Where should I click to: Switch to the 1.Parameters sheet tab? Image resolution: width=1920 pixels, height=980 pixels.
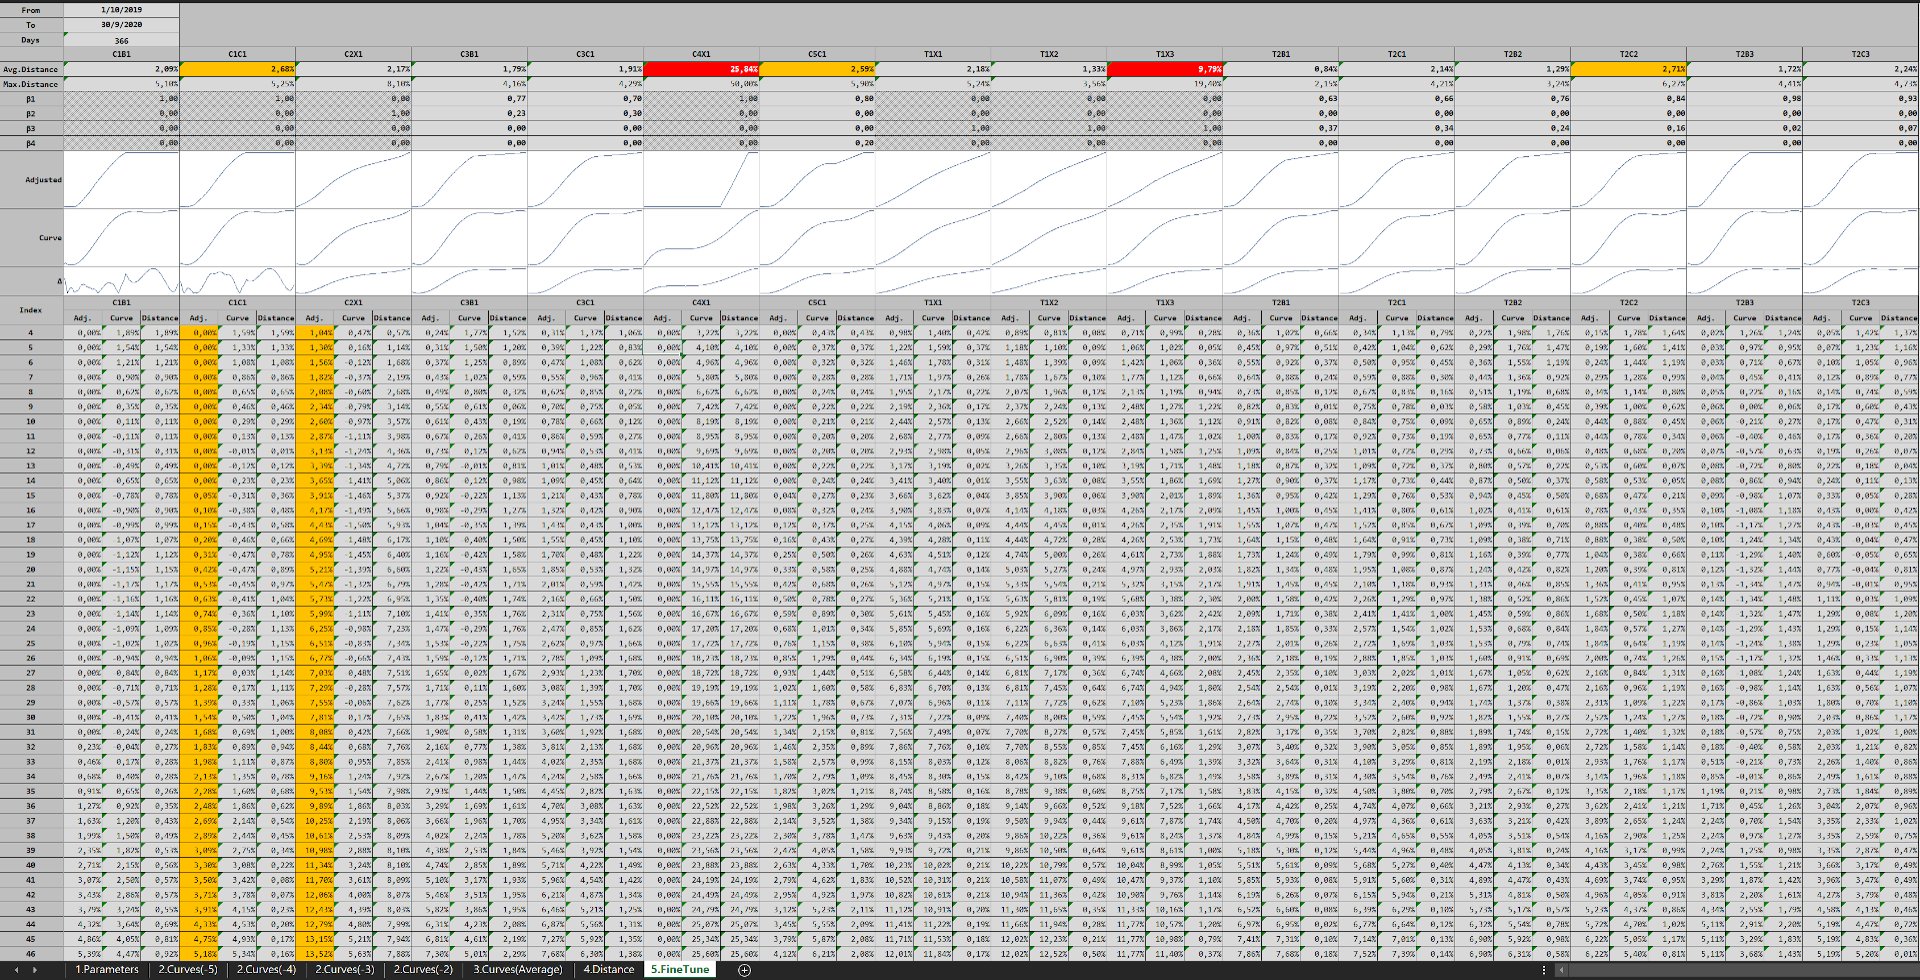coord(107,970)
